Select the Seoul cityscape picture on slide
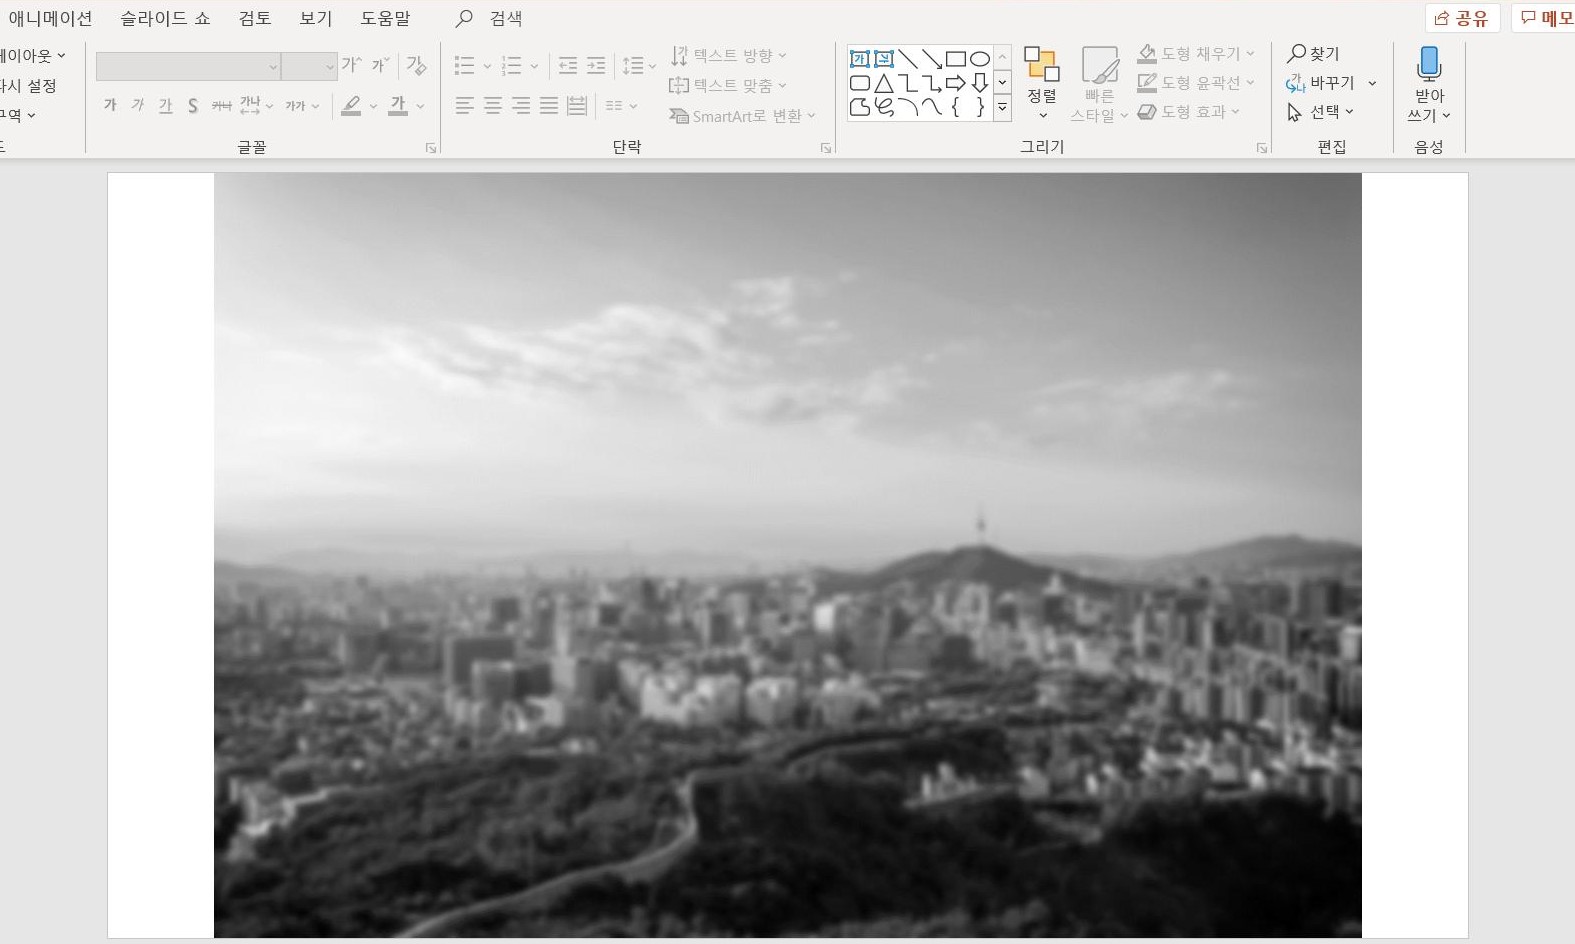The height and width of the screenshot is (944, 1575). tap(787, 555)
